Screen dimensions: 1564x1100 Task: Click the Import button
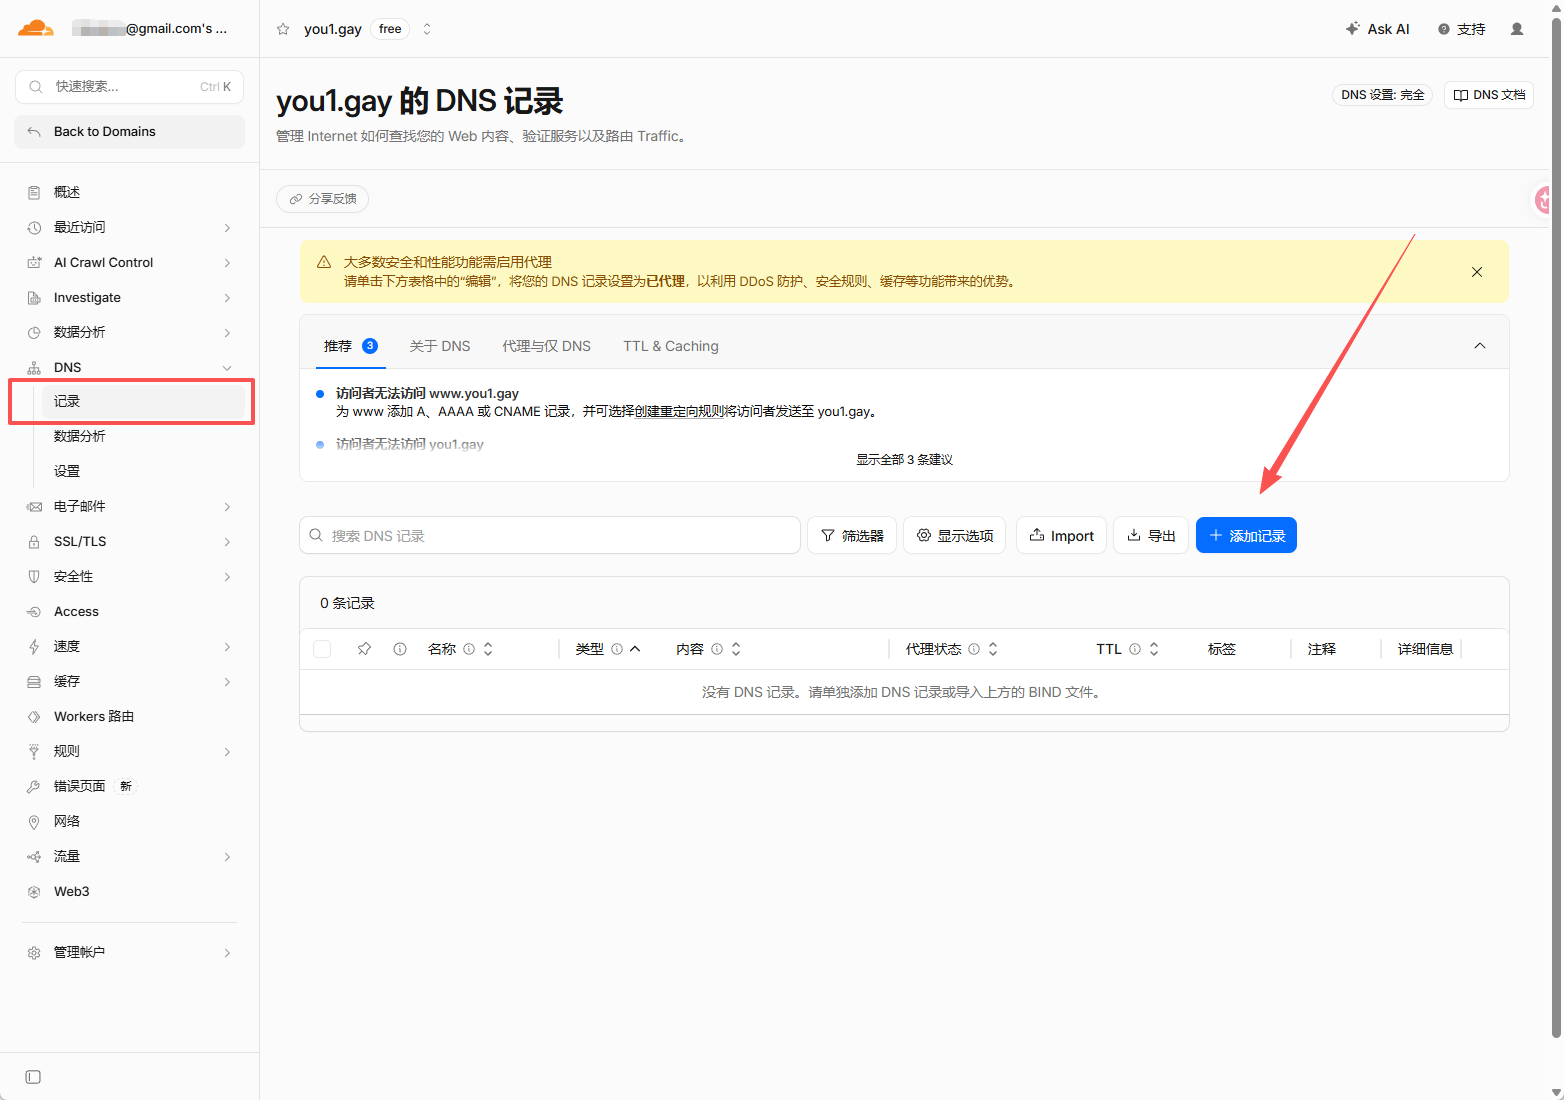coord(1061,535)
